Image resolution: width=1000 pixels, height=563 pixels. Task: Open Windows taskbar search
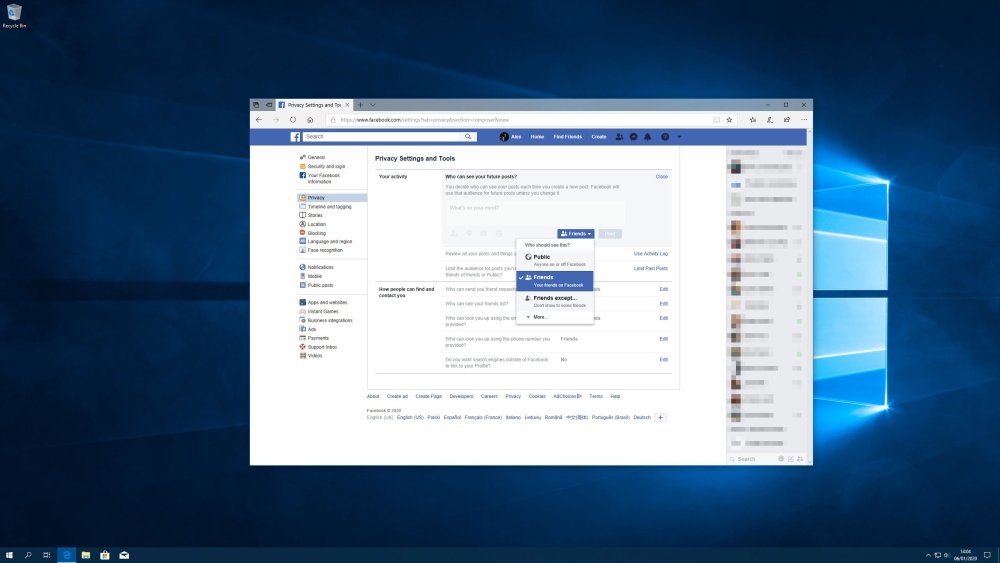click(28, 555)
